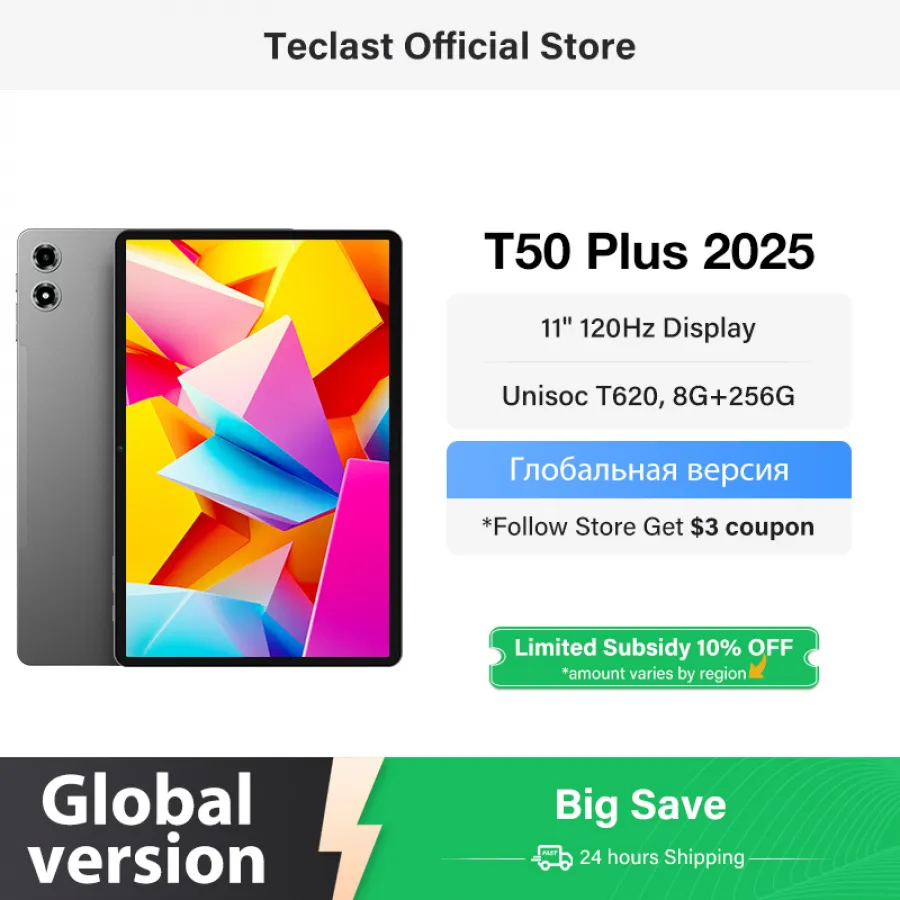Click the green Limited Subsidy 10% OFF coupon

pos(653,657)
